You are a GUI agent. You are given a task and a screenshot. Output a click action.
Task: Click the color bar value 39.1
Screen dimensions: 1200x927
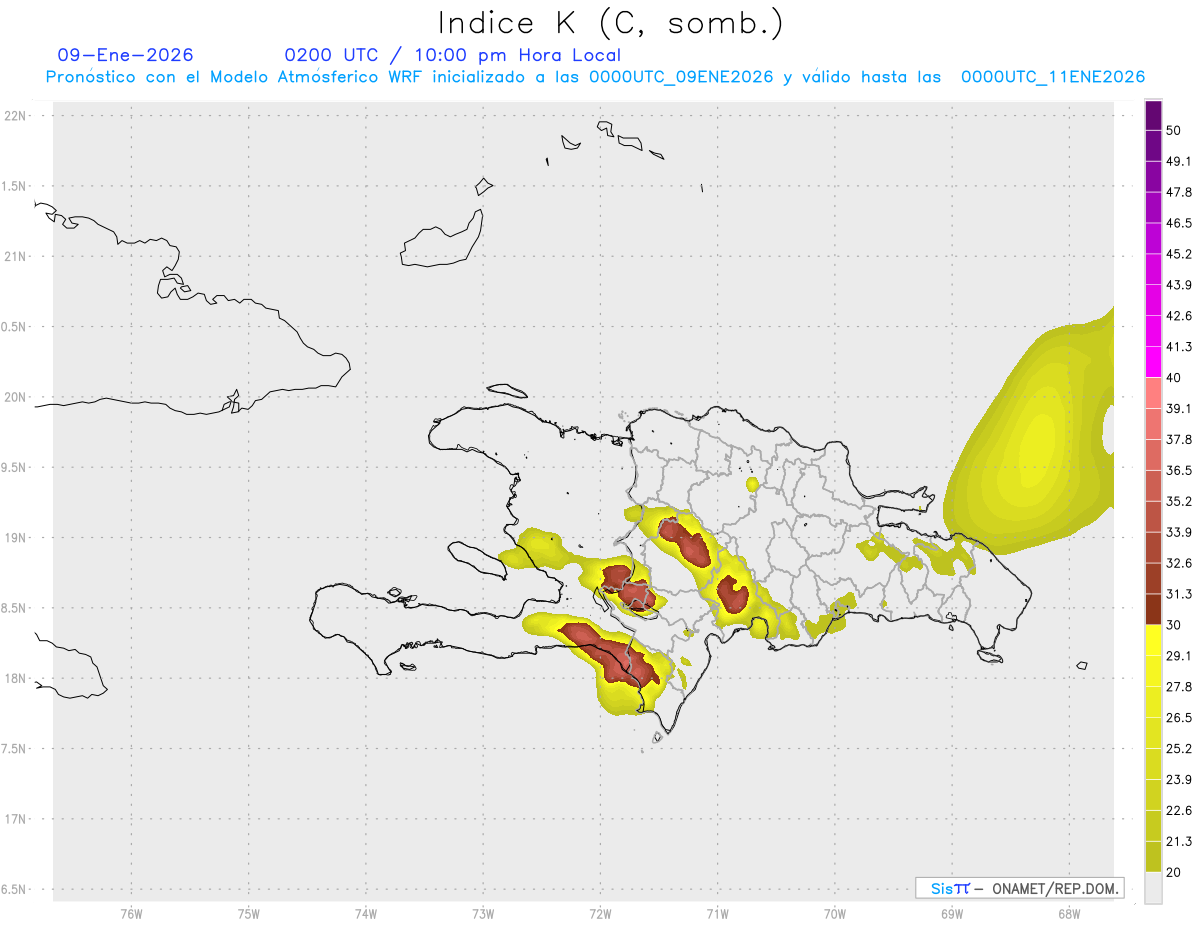coord(1179,408)
